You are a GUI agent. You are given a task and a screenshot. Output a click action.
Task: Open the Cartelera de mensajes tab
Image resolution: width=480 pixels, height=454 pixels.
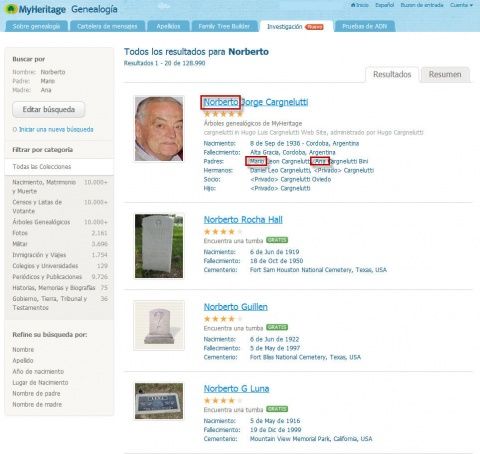[107, 26]
